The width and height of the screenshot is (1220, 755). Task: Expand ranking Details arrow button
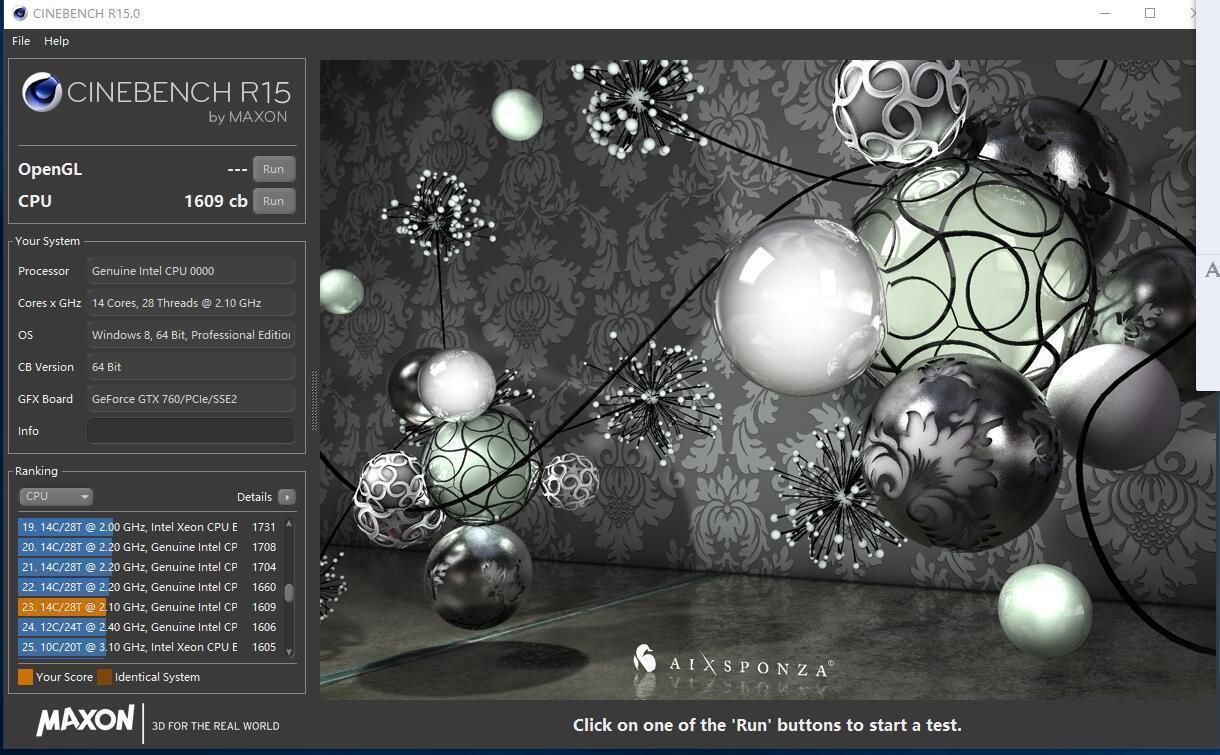click(x=287, y=497)
